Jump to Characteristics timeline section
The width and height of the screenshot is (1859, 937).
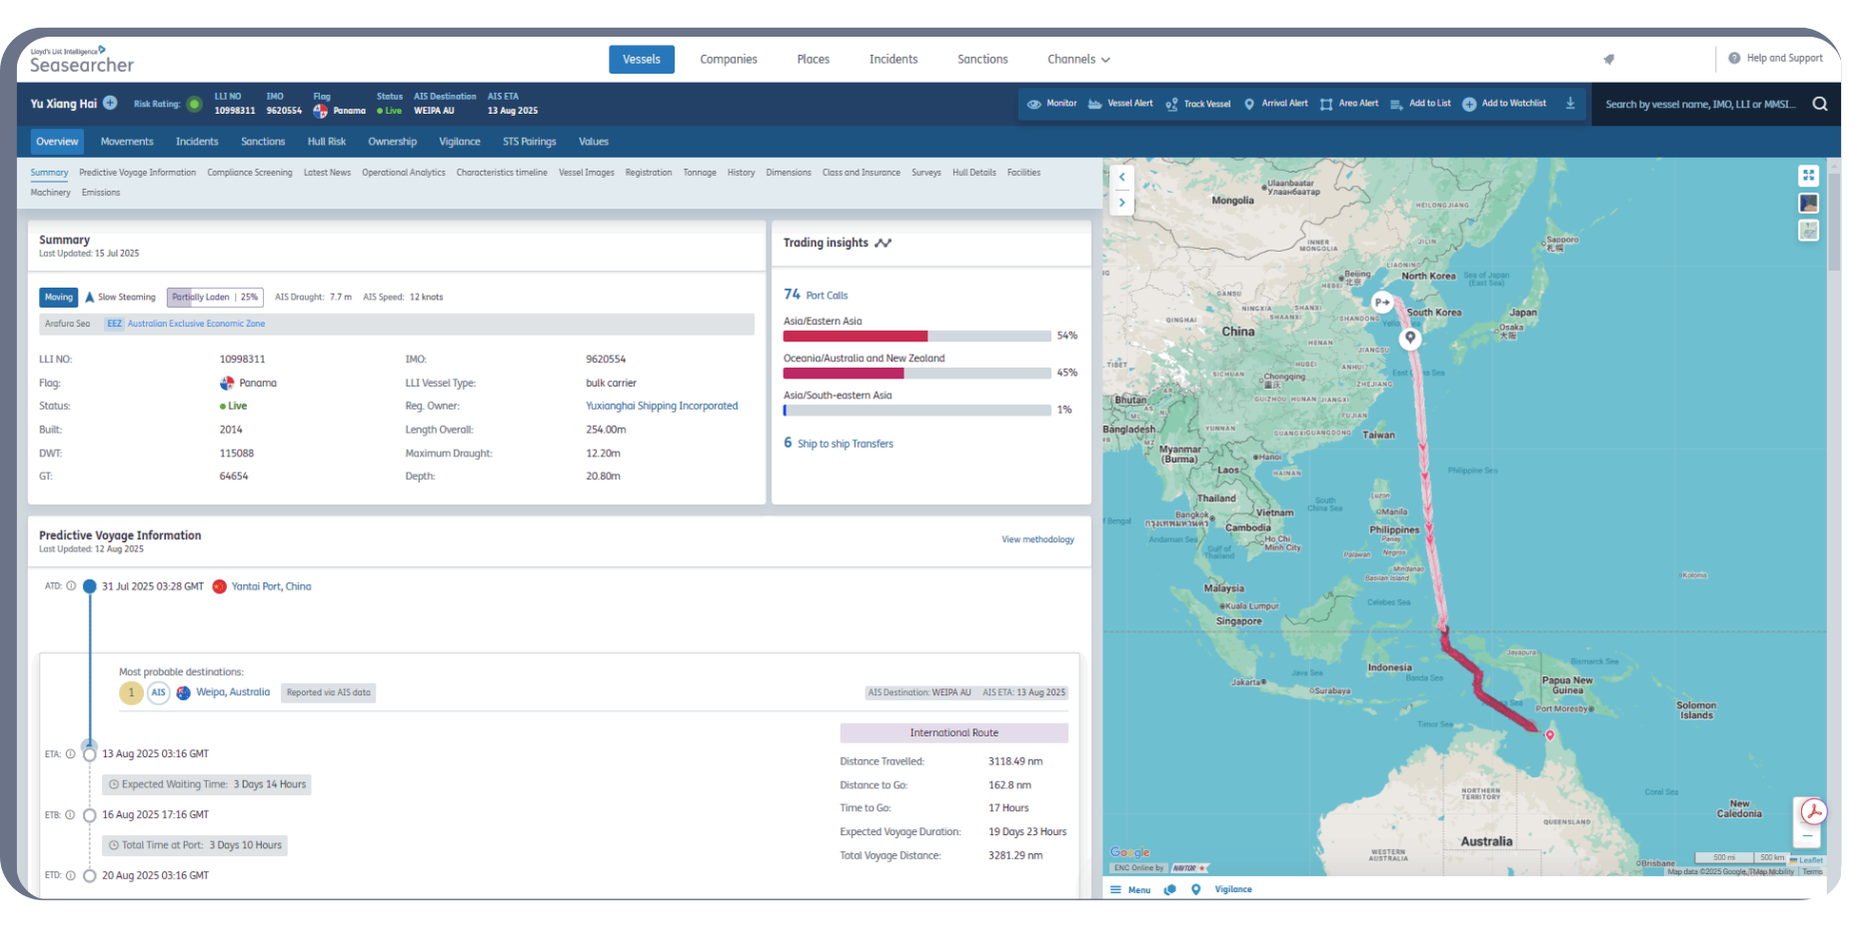[501, 172]
